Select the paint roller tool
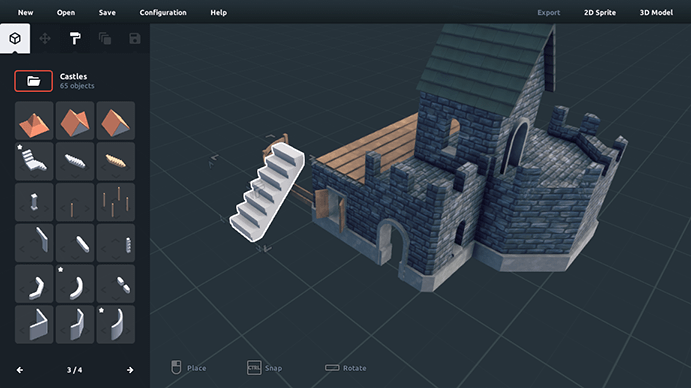 pos(75,39)
